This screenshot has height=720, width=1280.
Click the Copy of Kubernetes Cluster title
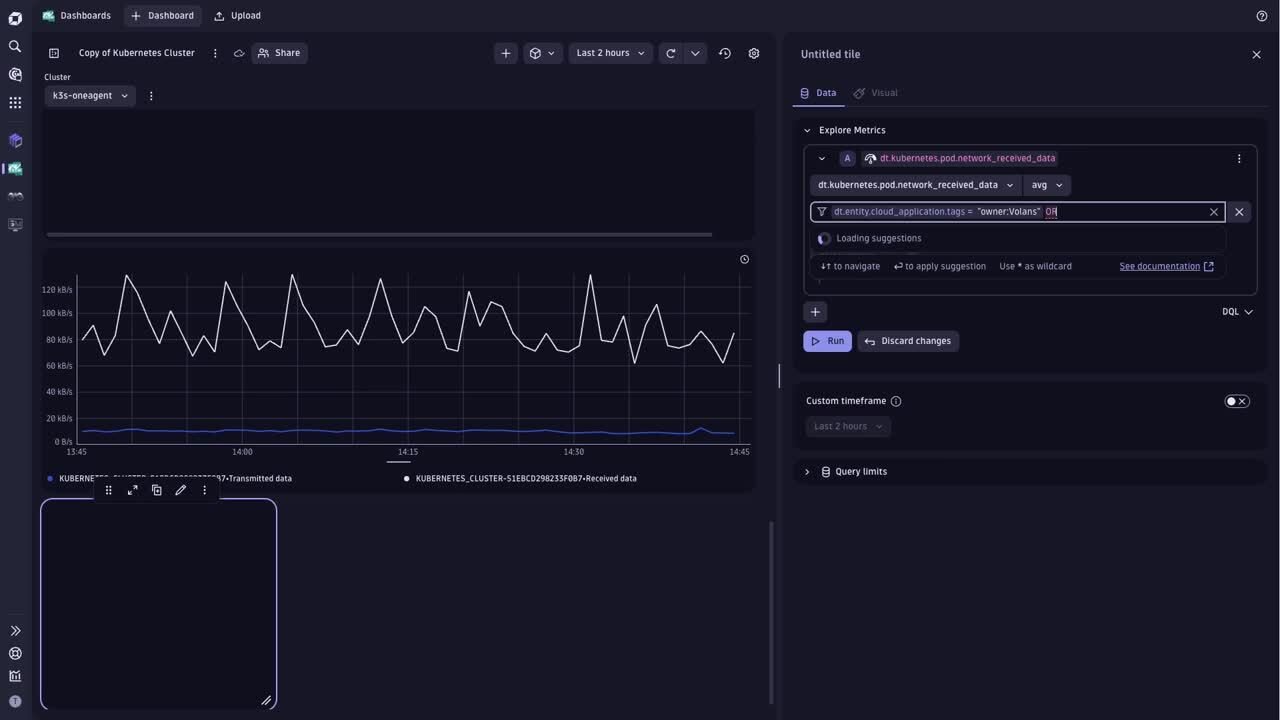[137, 53]
